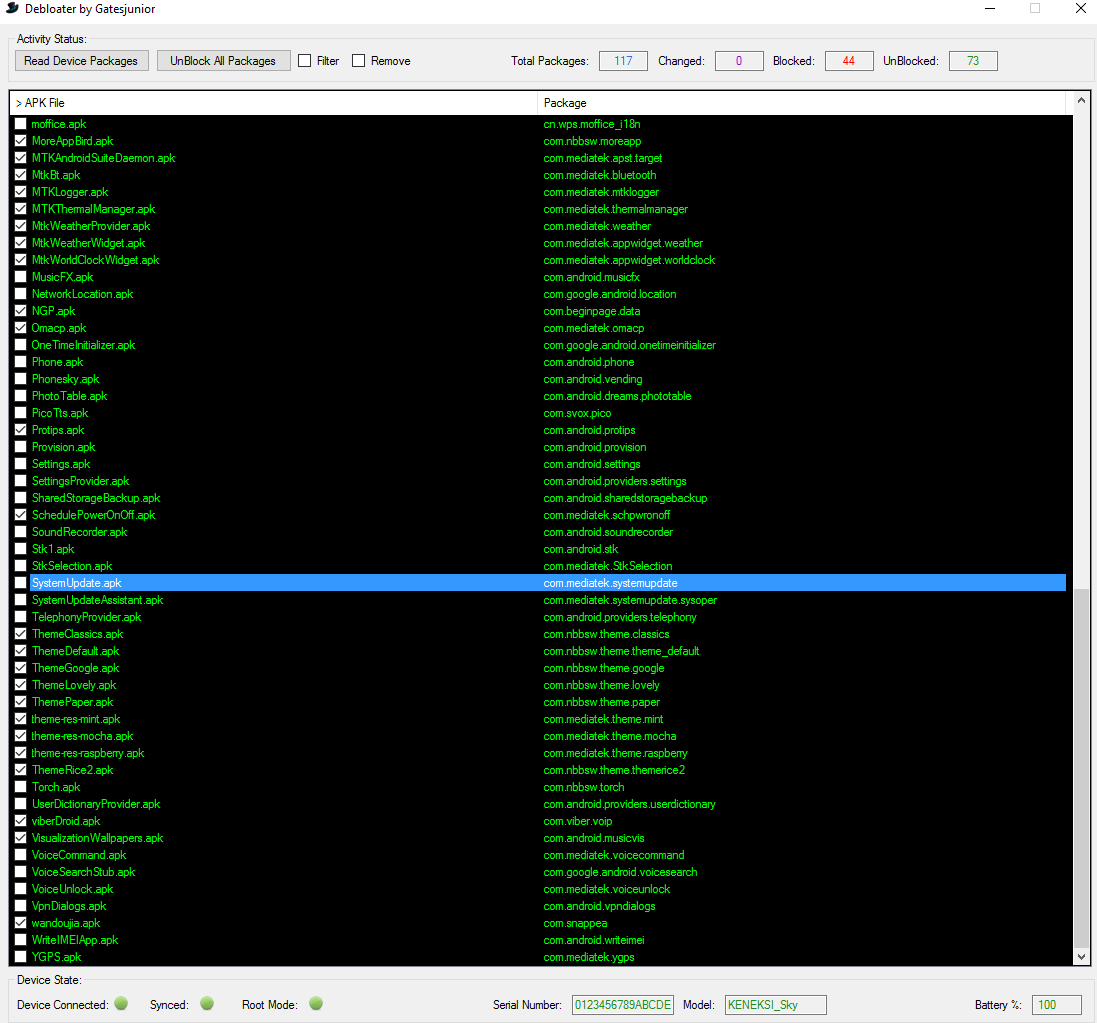Screen dimensions: 1097x1023
Task: Check the YGPS.apk checkbox
Action: 20,957
